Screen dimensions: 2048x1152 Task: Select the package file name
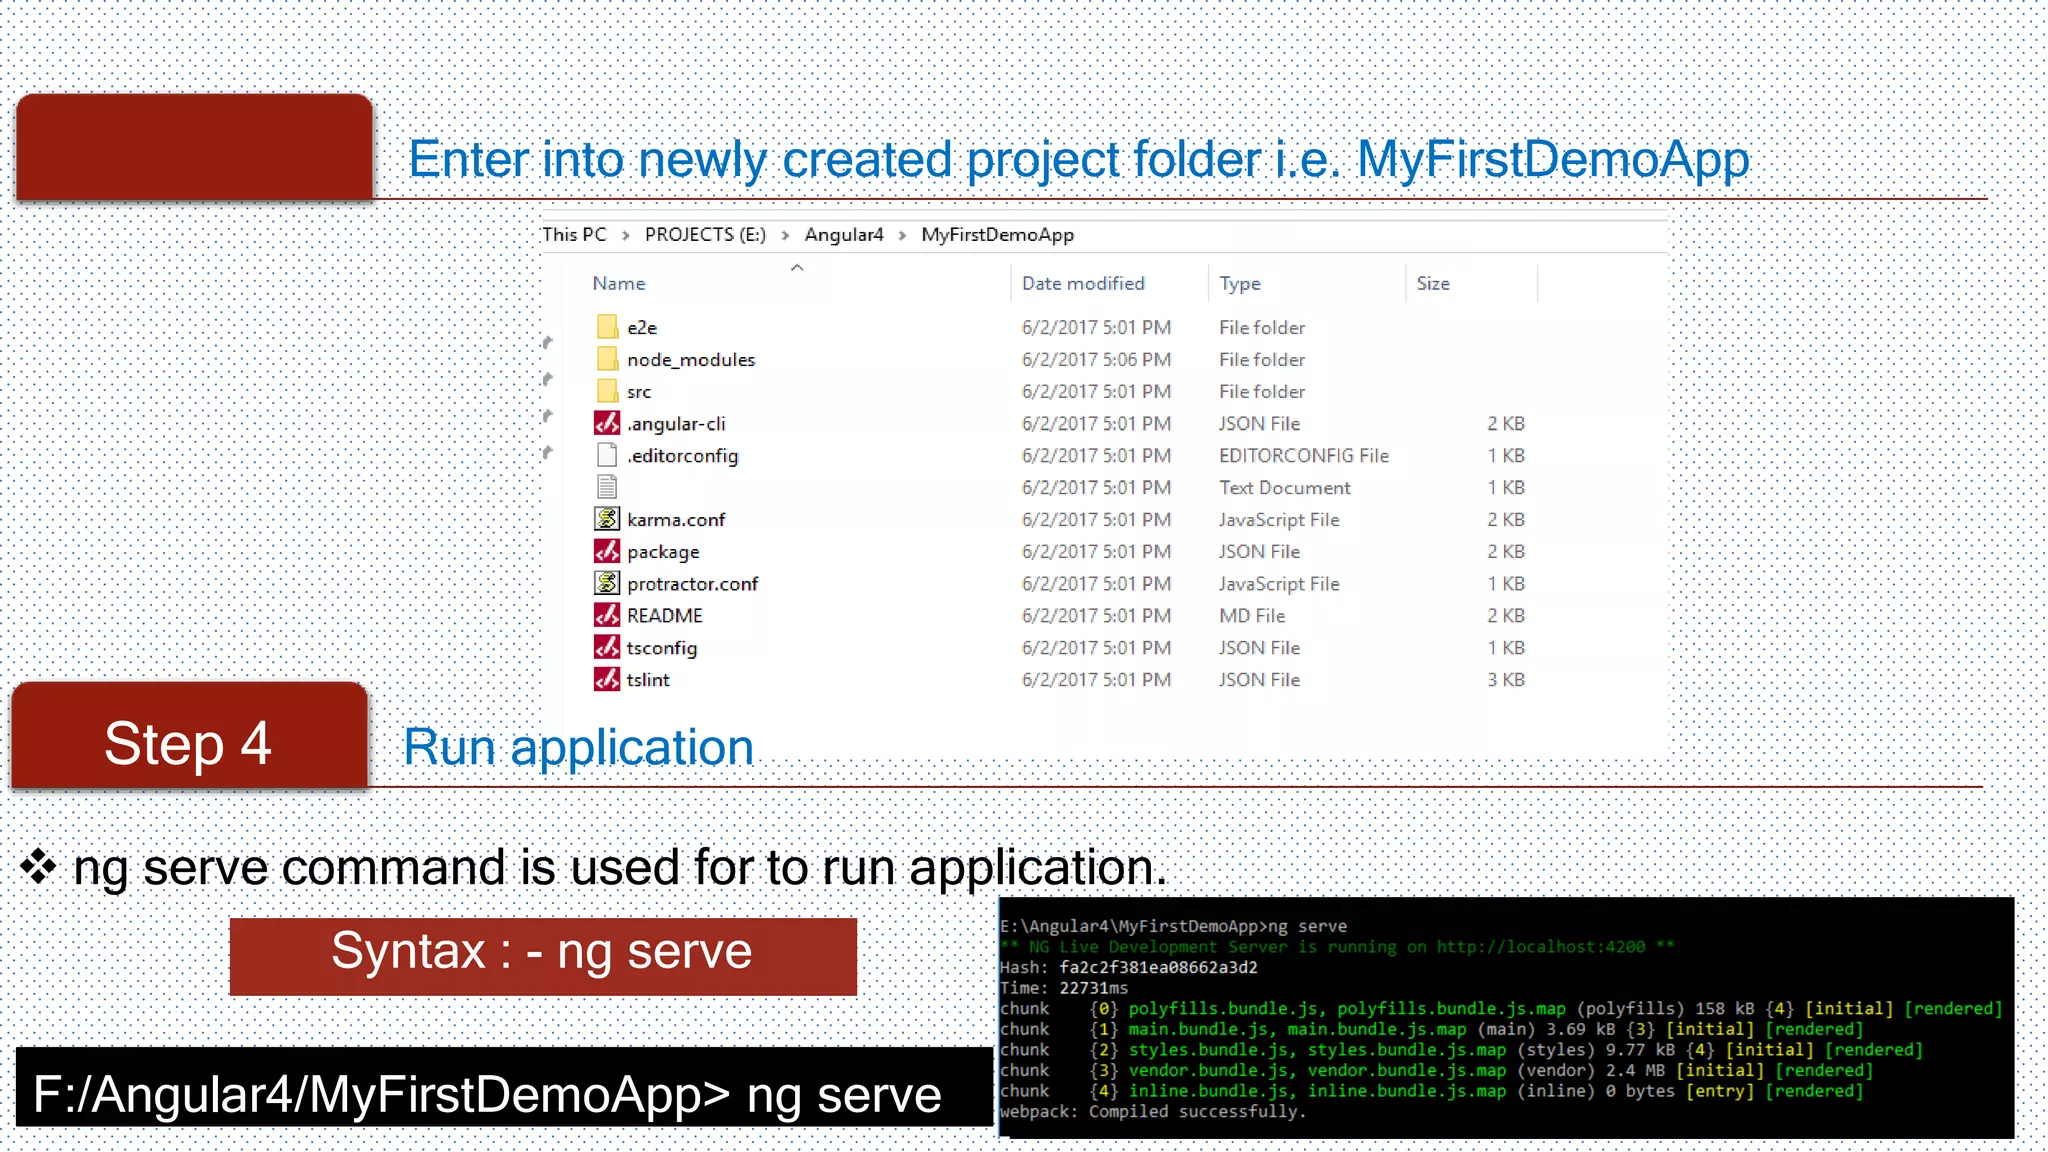click(663, 552)
